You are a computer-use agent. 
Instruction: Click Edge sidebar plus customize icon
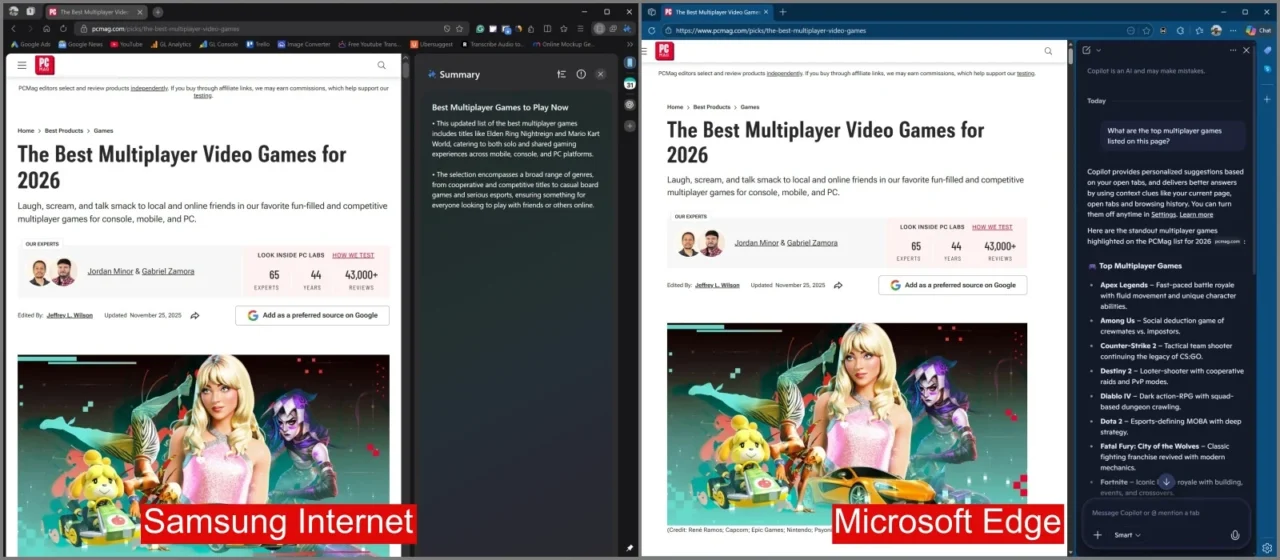[1266, 100]
